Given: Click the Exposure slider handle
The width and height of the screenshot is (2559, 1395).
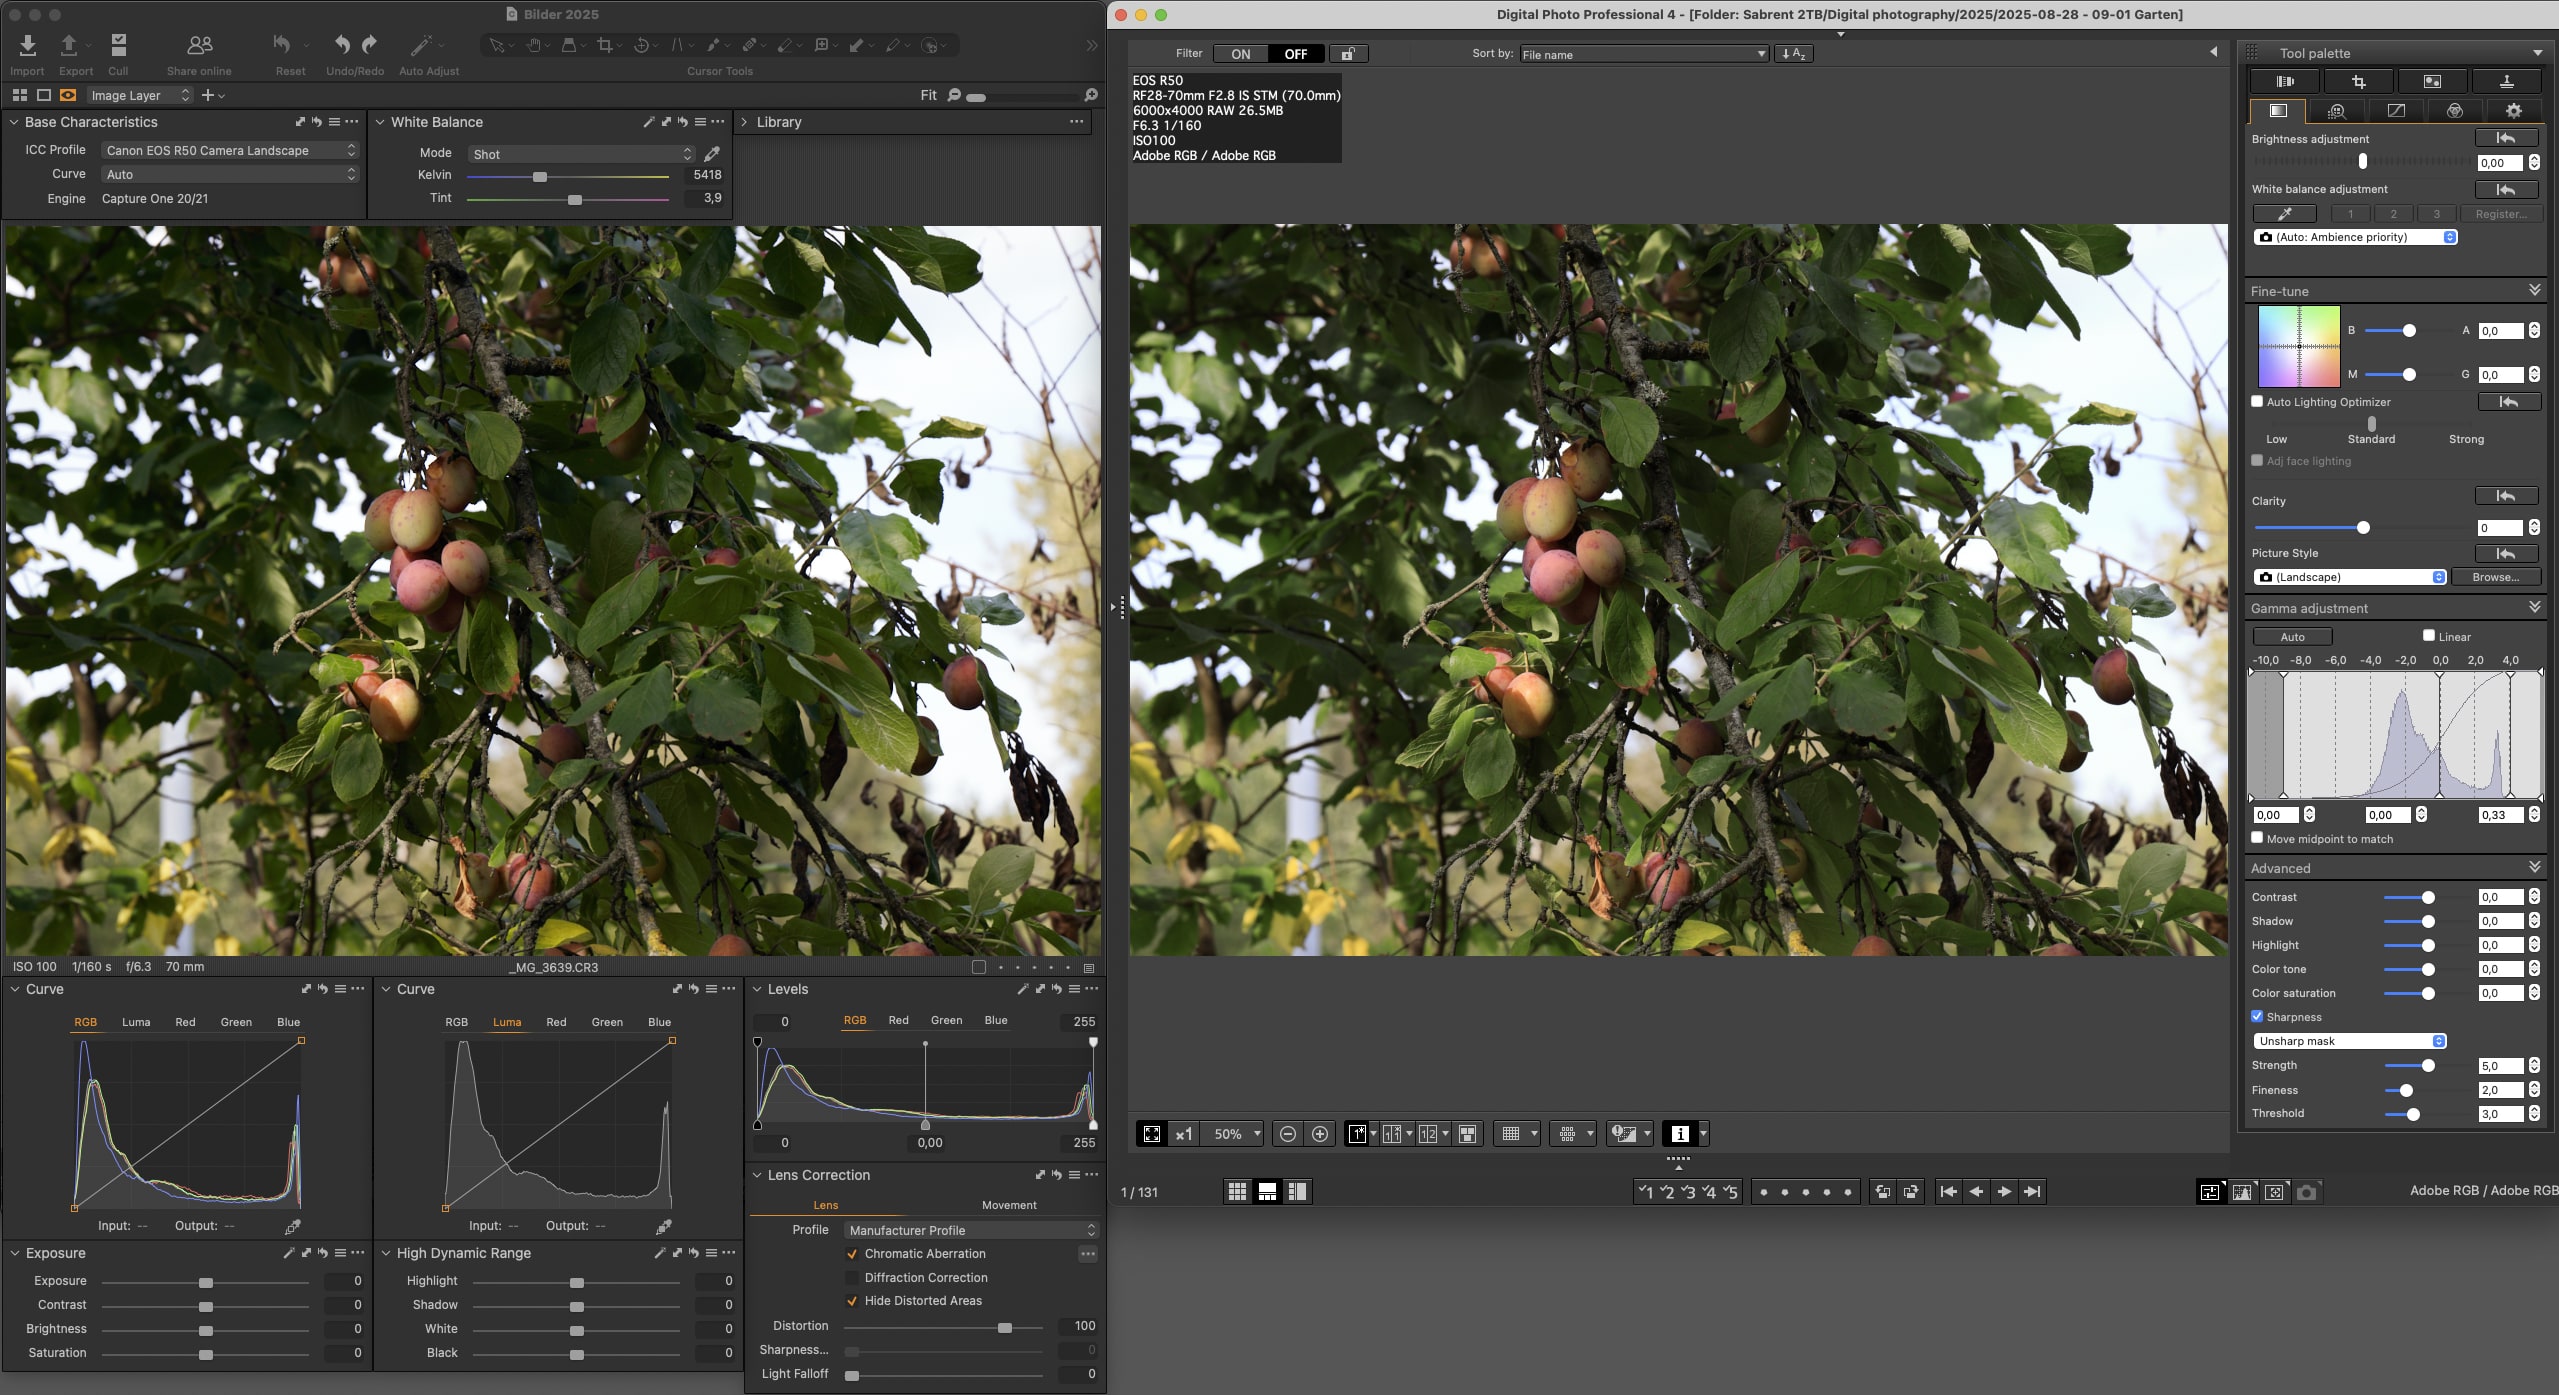Looking at the screenshot, I should coord(206,1282).
